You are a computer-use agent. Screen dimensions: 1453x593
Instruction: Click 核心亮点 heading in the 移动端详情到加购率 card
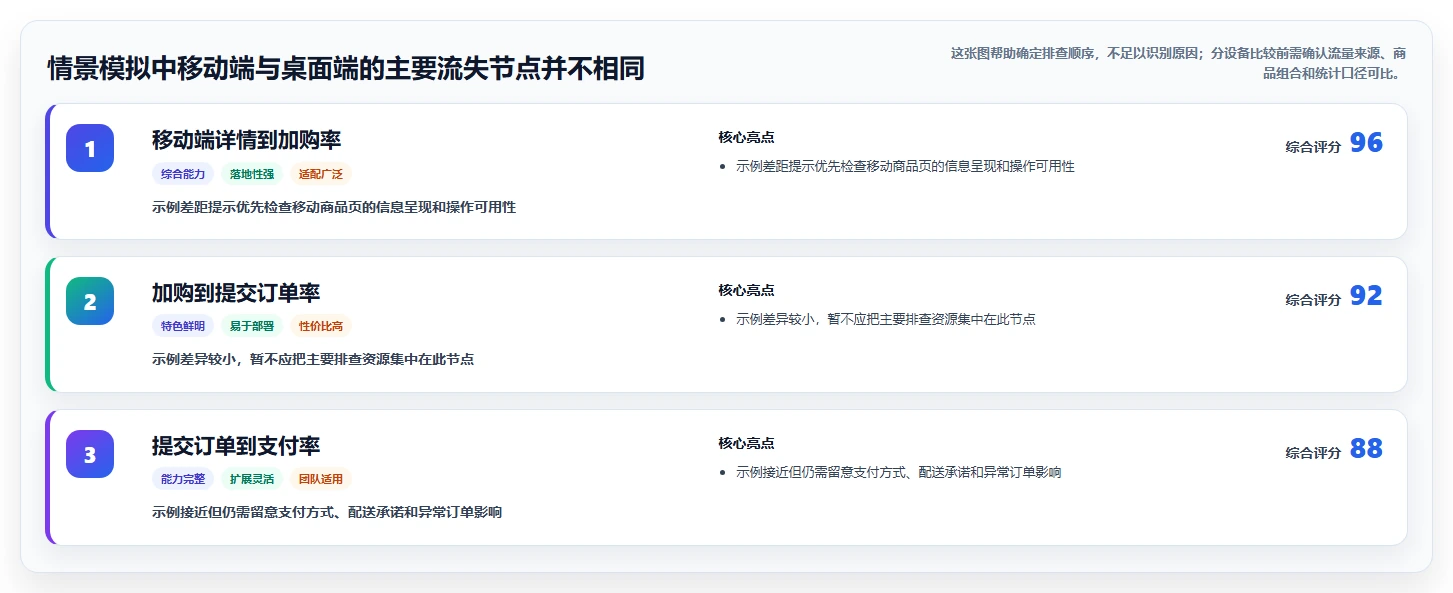point(746,137)
